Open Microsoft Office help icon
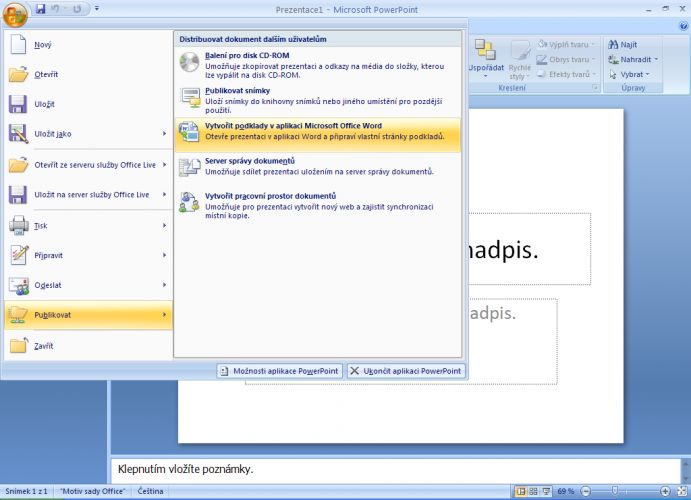 pos(683,26)
